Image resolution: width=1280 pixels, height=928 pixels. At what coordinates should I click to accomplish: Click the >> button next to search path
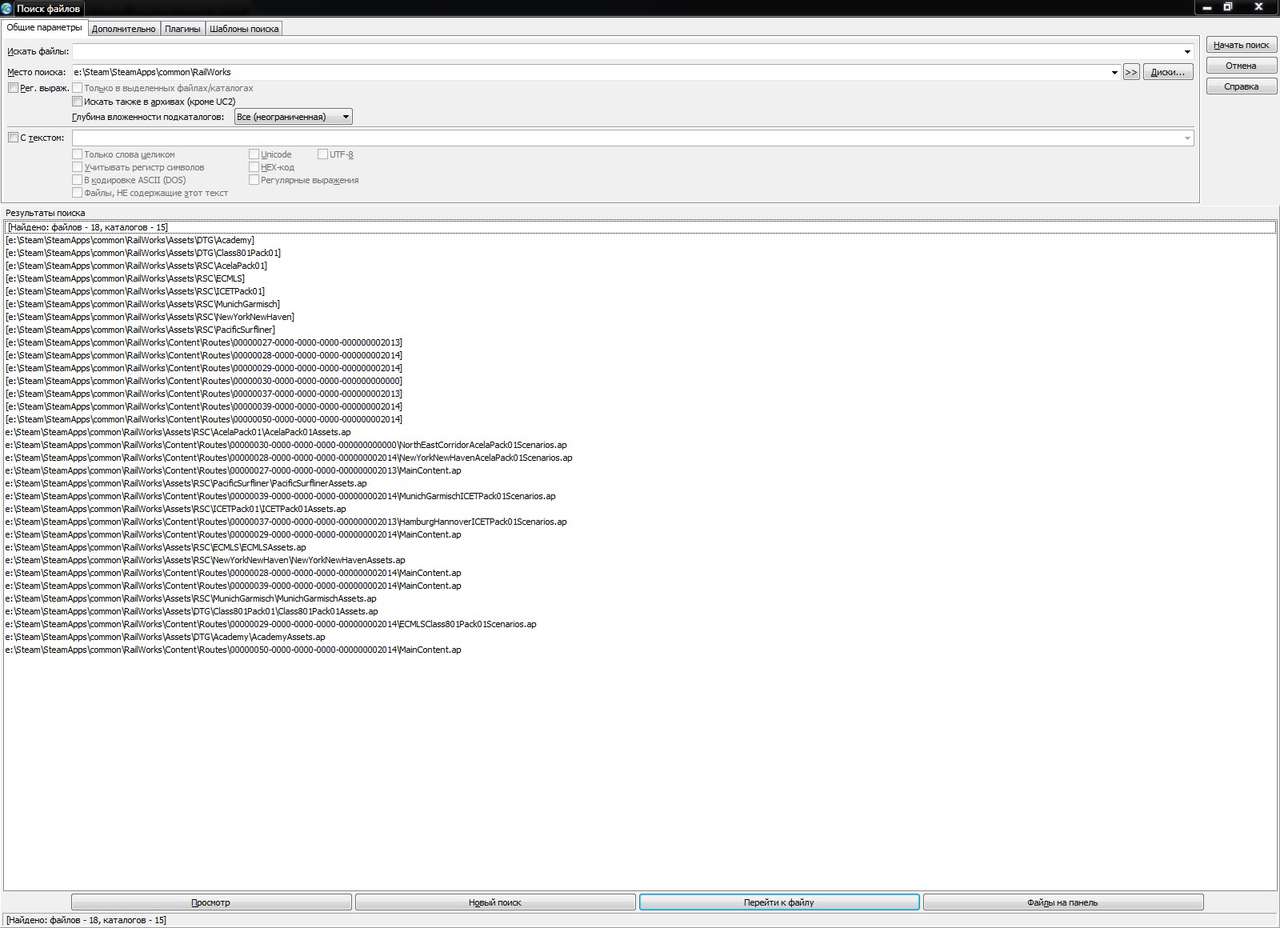pos(1131,72)
